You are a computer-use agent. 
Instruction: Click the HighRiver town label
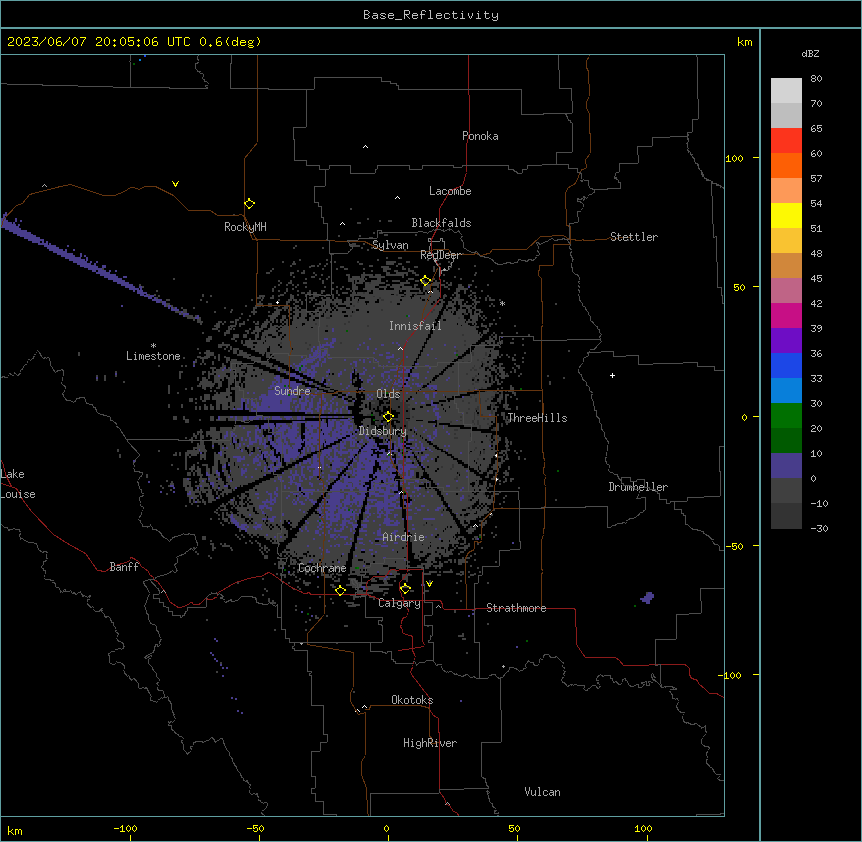coord(430,743)
